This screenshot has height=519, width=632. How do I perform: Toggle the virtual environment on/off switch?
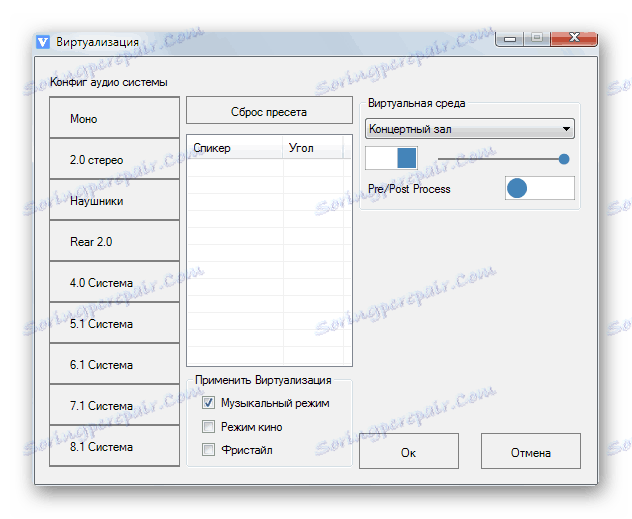point(391,158)
